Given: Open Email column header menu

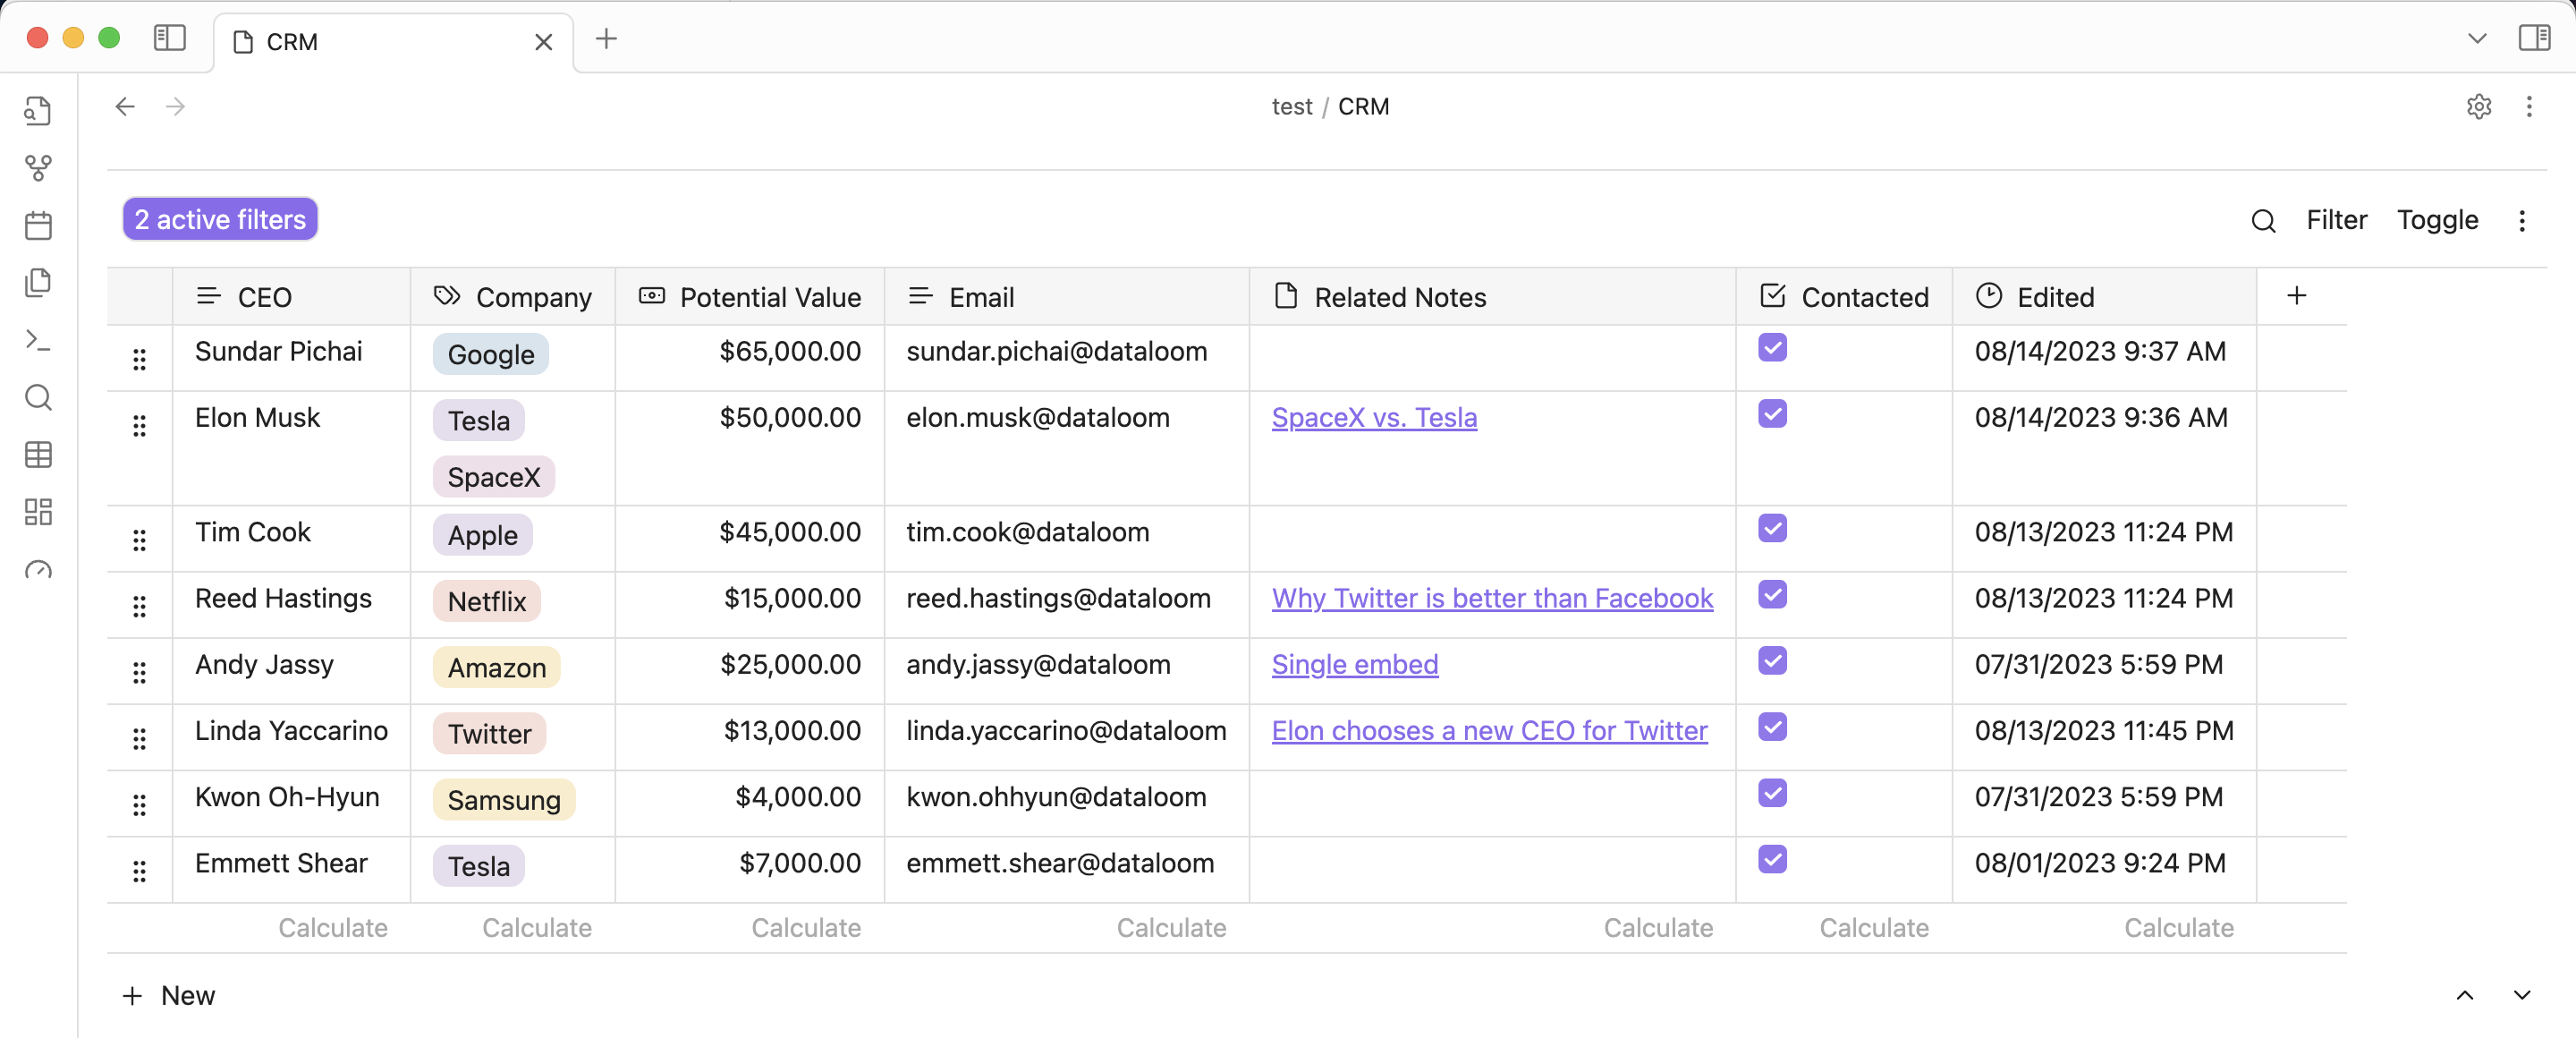Looking at the screenshot, I should tap(1067, 297).
